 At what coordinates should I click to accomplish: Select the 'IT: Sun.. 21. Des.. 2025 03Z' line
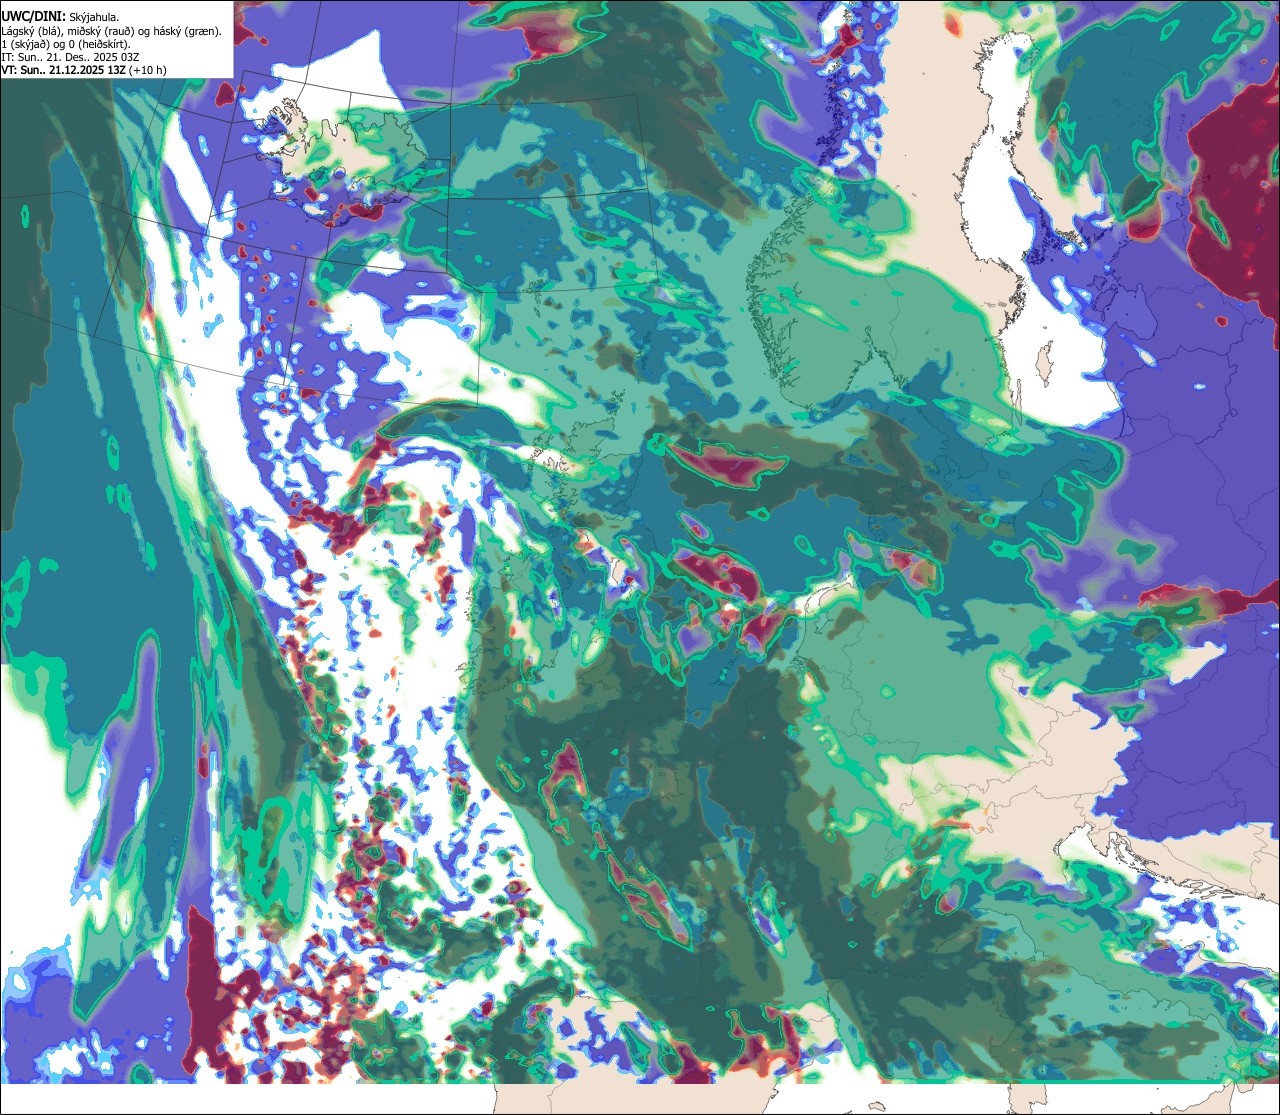pos(70,58)
